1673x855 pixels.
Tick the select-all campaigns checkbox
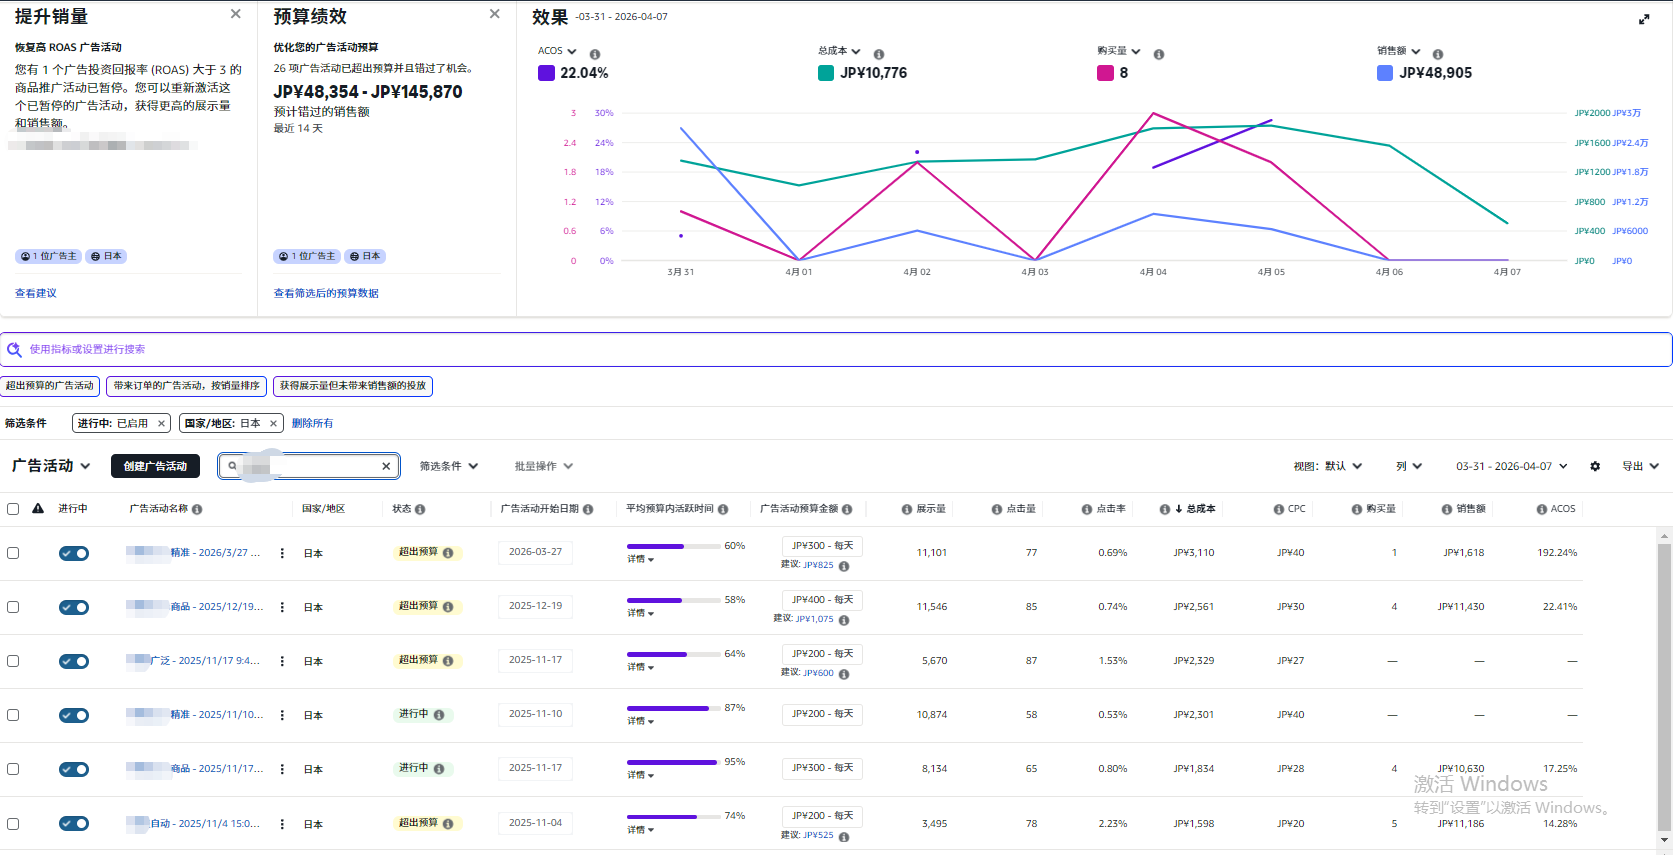[x=13, y=509]
